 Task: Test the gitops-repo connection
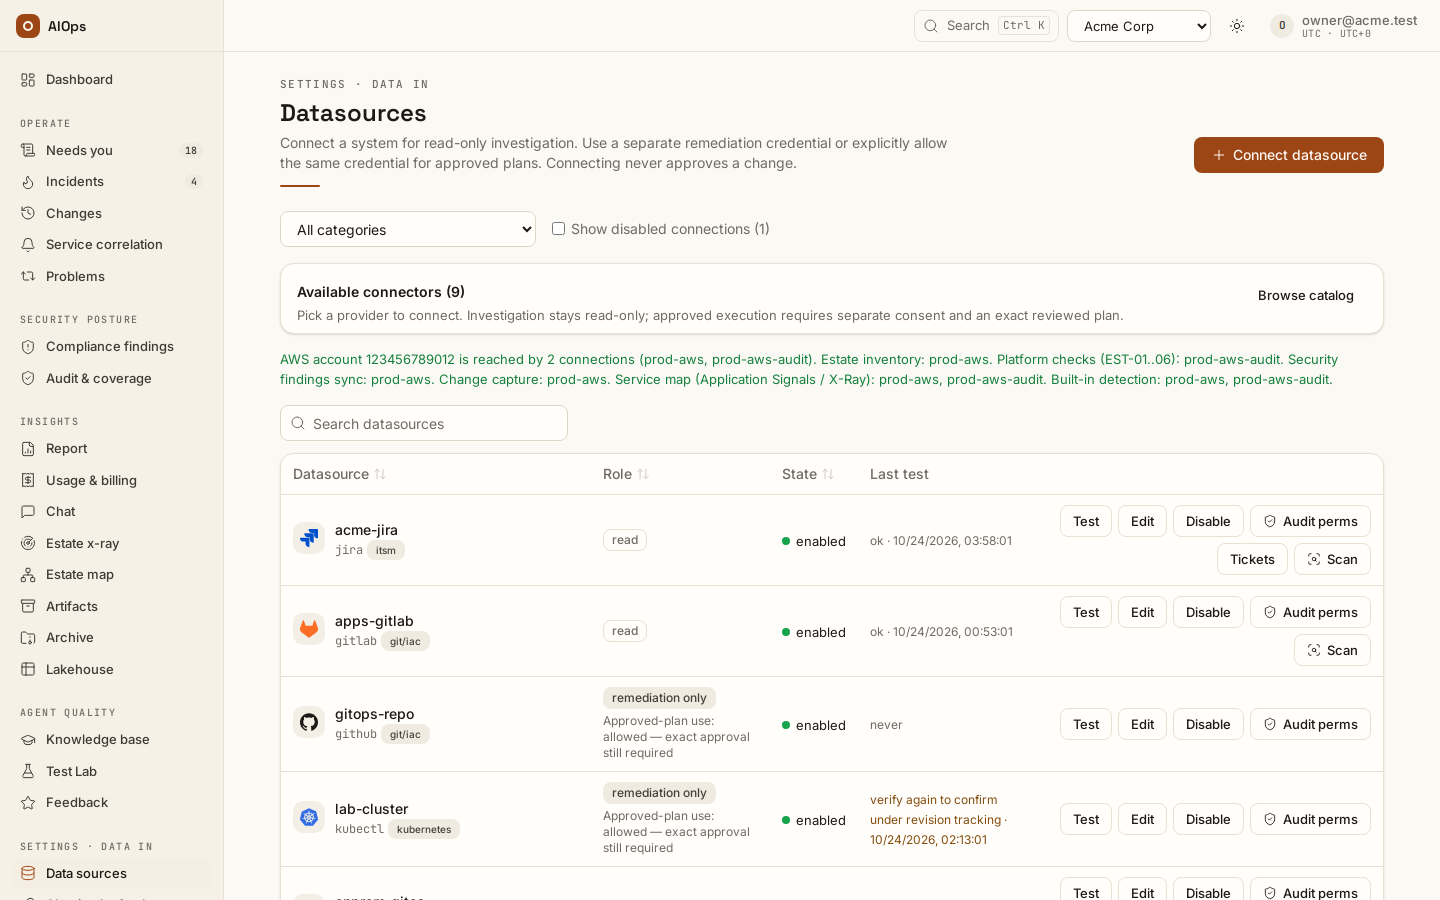(x=1086, y=724)
